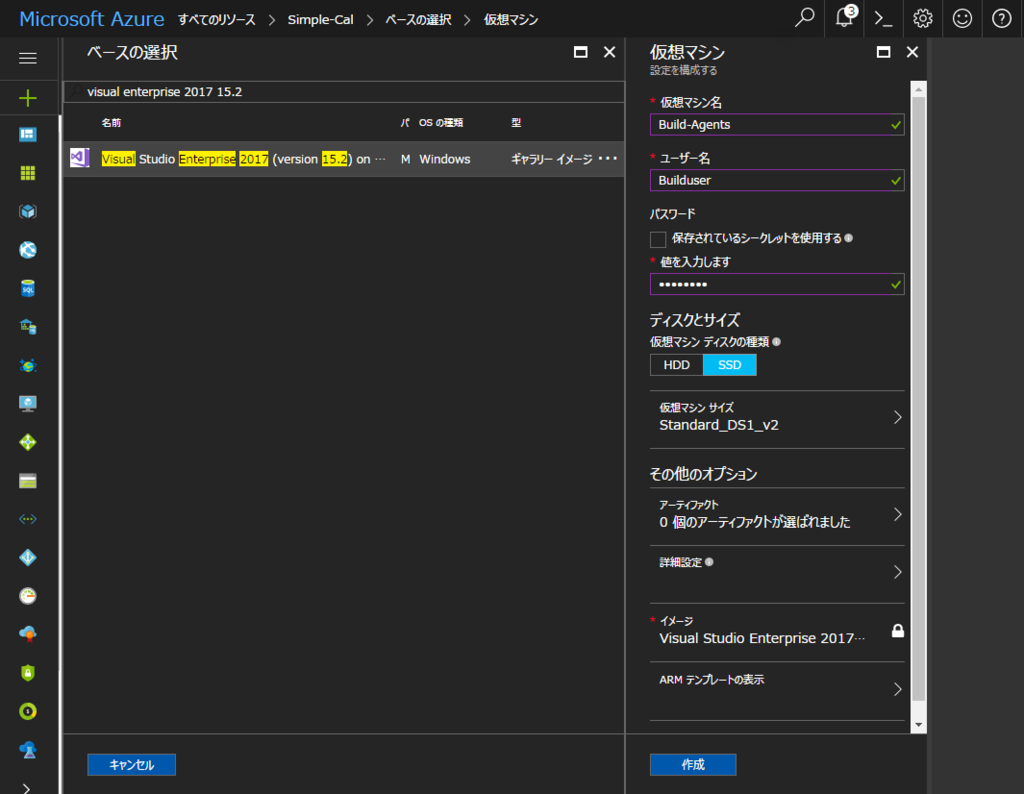Open Monitor gauge icon in sidebar
Image resolution: width=1024 pixels, height=794 pixels.
(x=27, y=596)
